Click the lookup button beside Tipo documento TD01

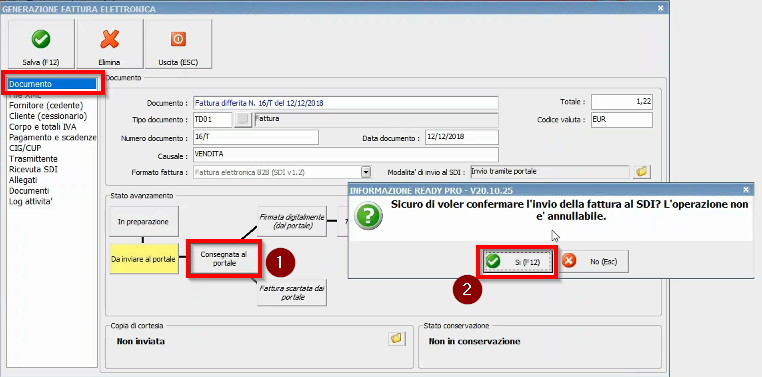tap(243, 120)
